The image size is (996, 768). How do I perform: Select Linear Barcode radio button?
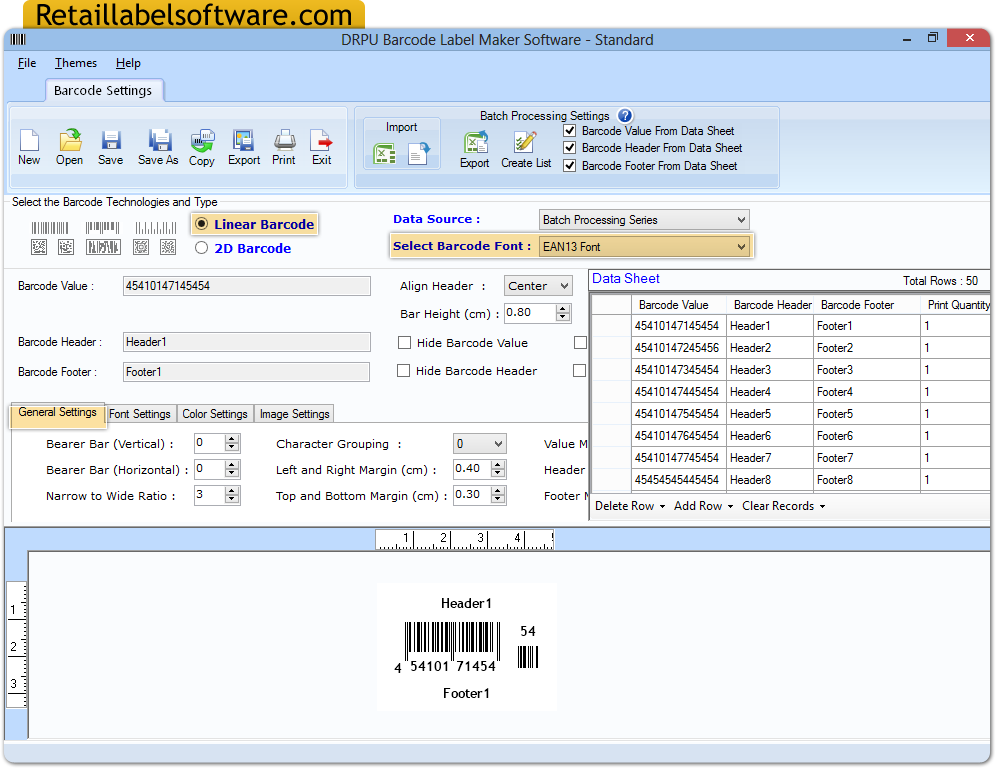201,224
